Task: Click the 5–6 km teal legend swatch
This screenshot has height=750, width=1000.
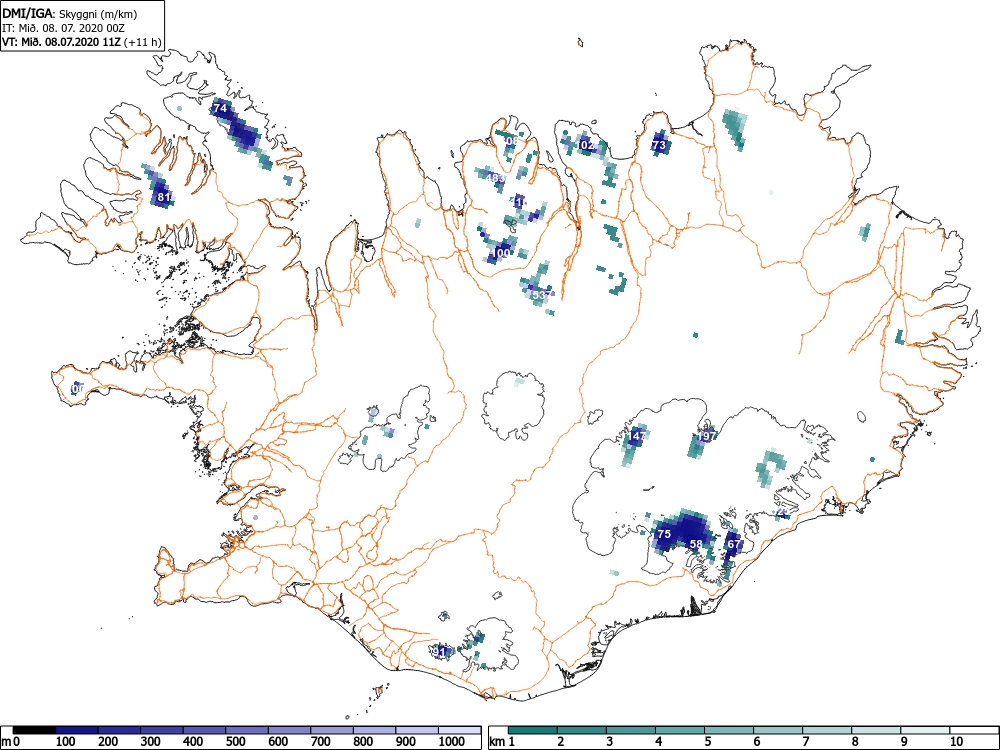Action: [x=729, y=730]
